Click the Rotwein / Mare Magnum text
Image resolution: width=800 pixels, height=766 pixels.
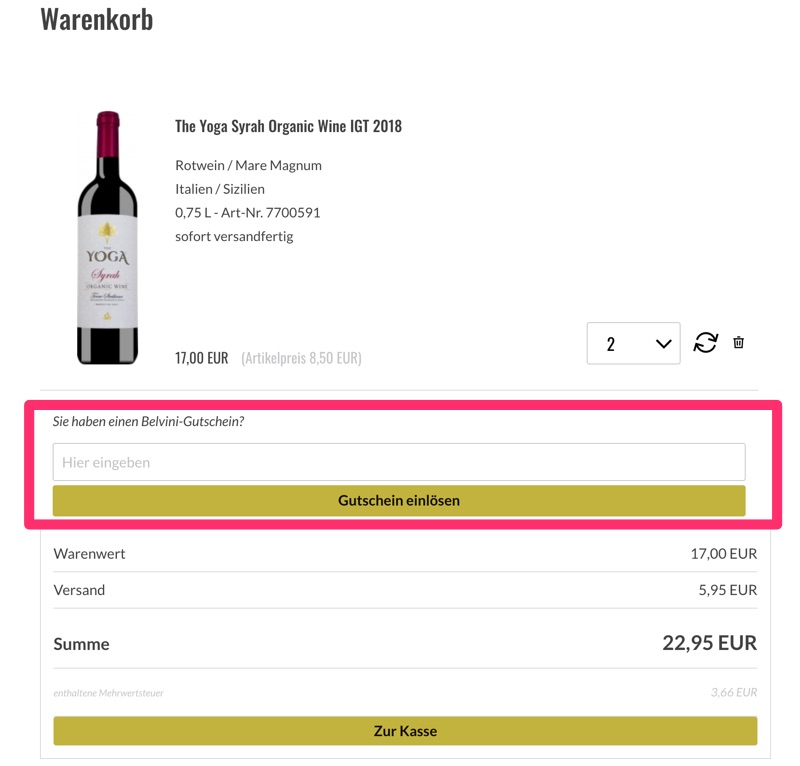248,165
